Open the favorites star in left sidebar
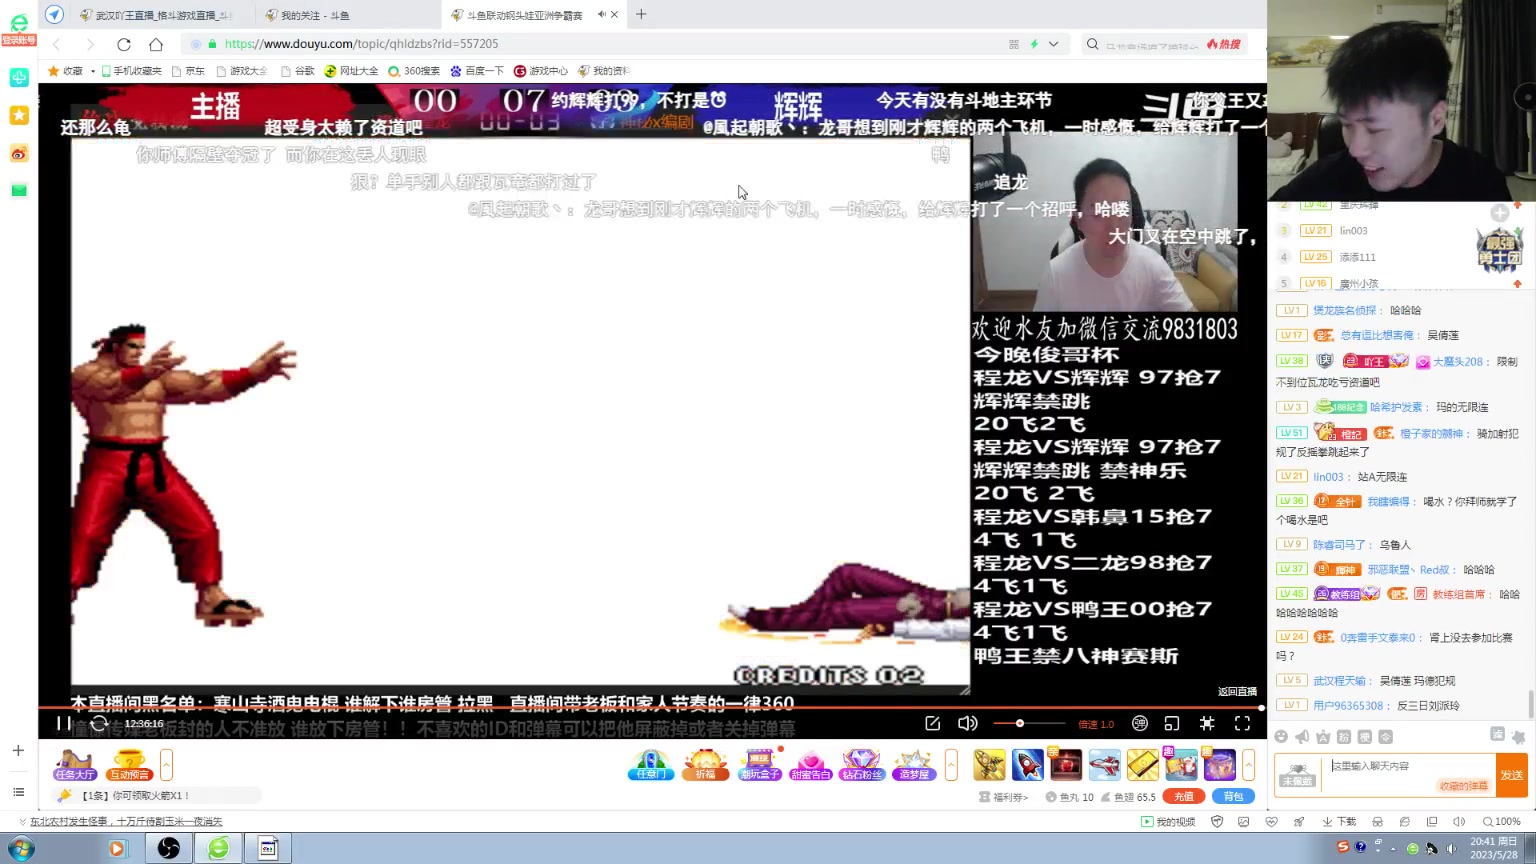 [x=19, y=115]
